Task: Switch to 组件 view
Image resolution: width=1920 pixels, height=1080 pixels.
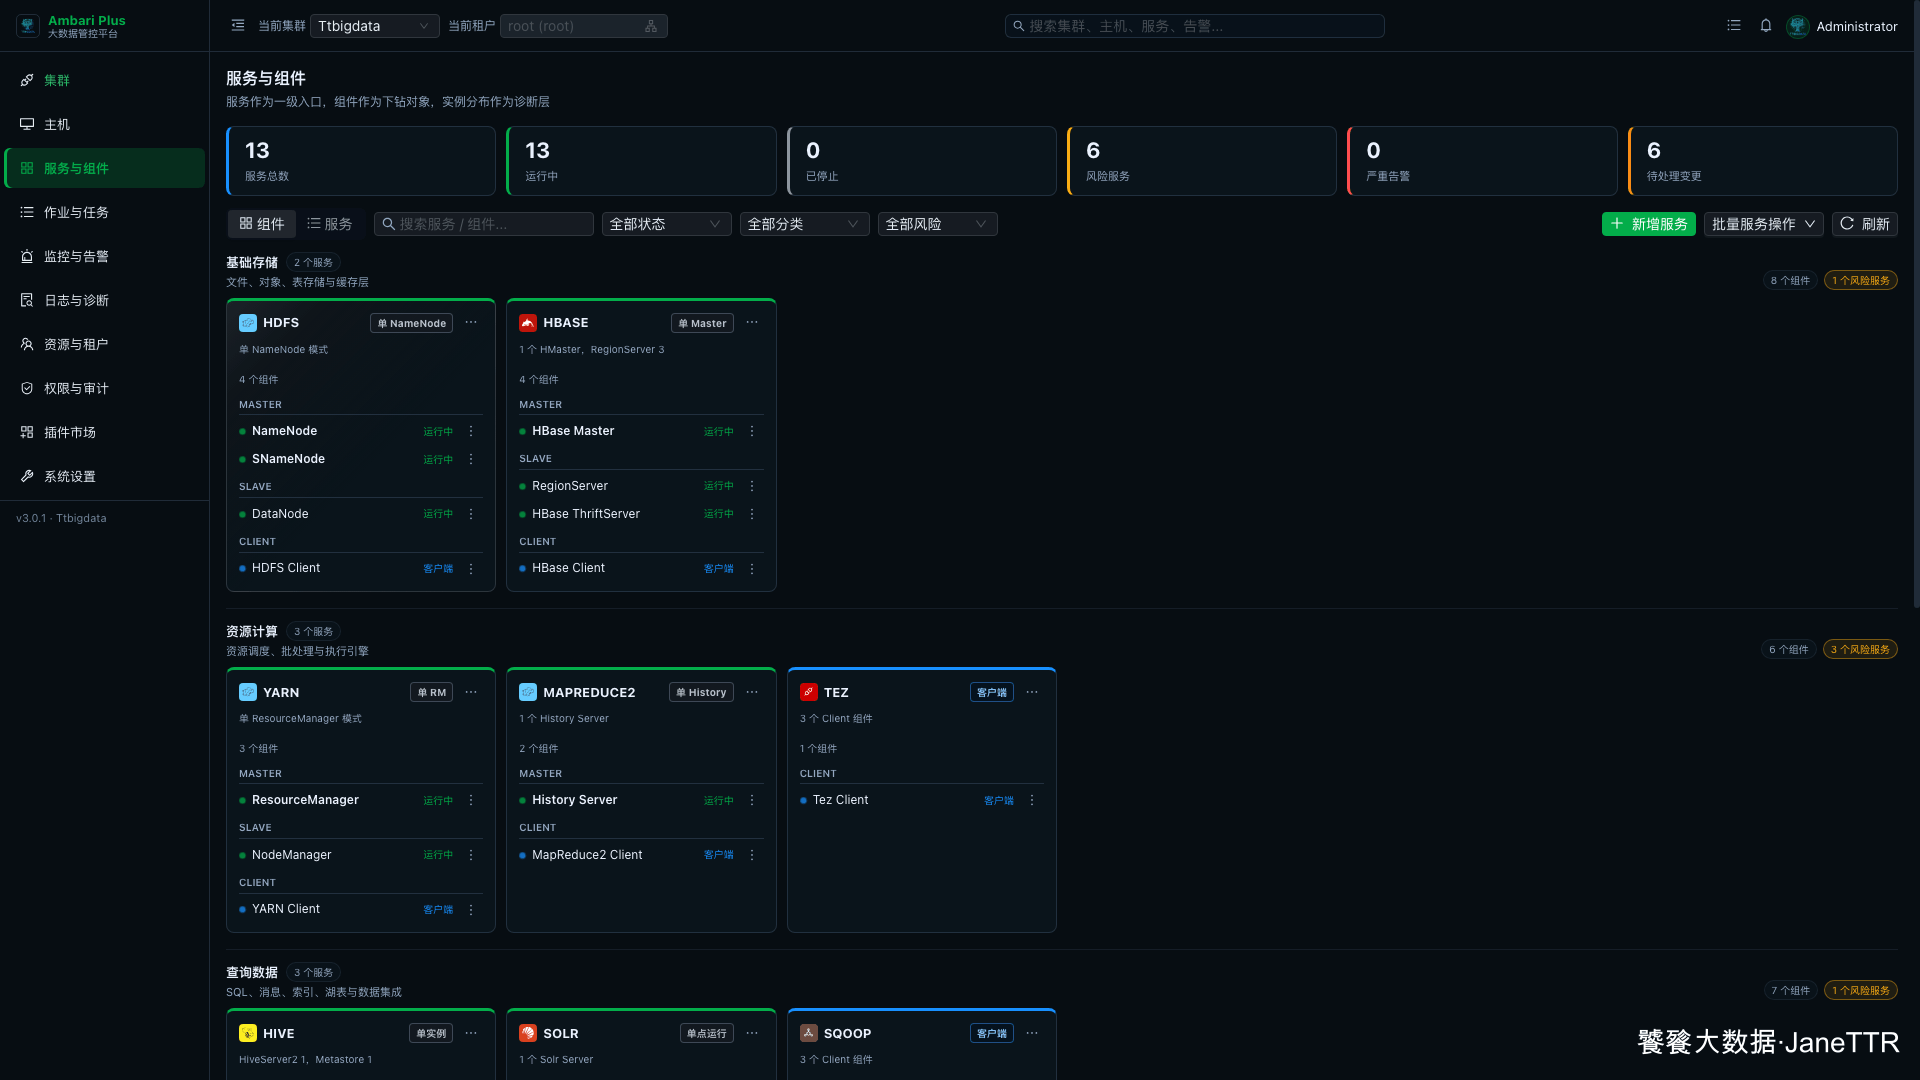Action: click(x=262, y=224)
